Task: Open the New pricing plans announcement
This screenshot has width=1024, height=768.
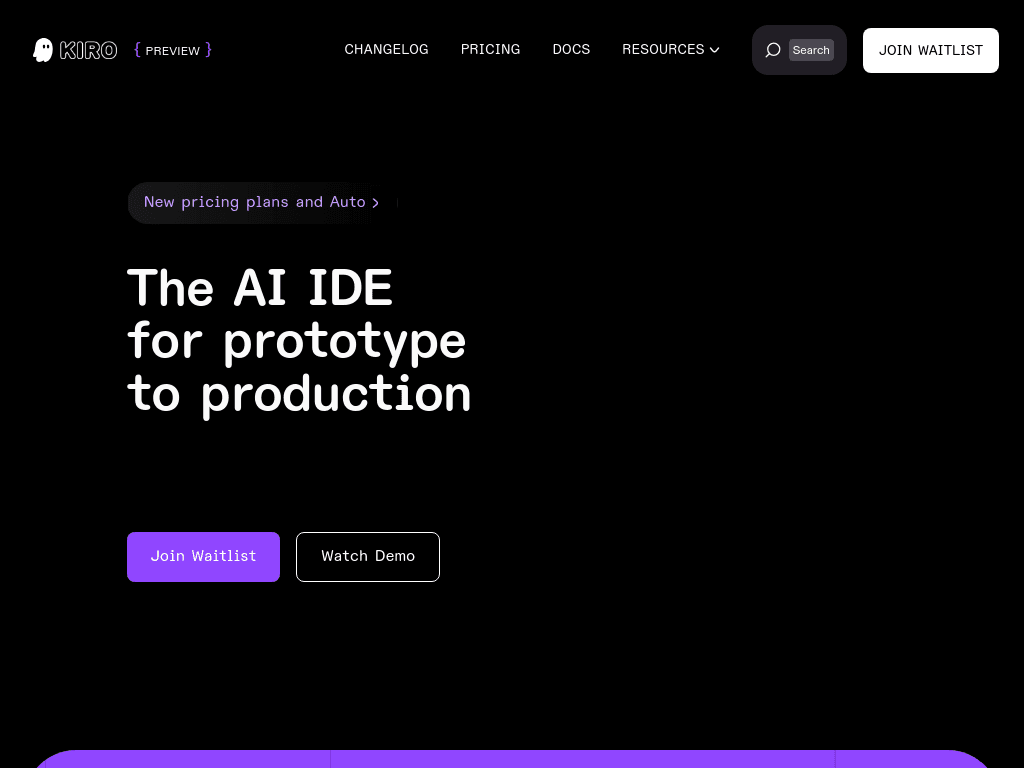Action: pos(254,202)
